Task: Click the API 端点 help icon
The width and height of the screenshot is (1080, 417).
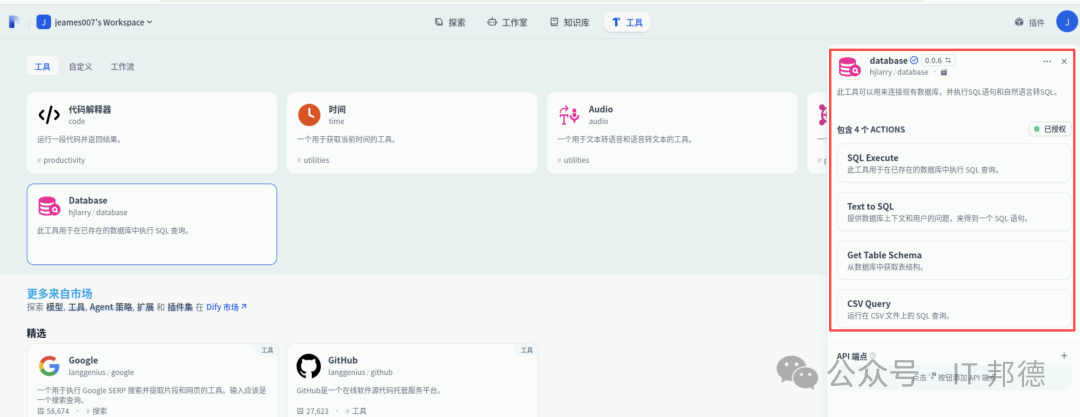Action: 872,356
